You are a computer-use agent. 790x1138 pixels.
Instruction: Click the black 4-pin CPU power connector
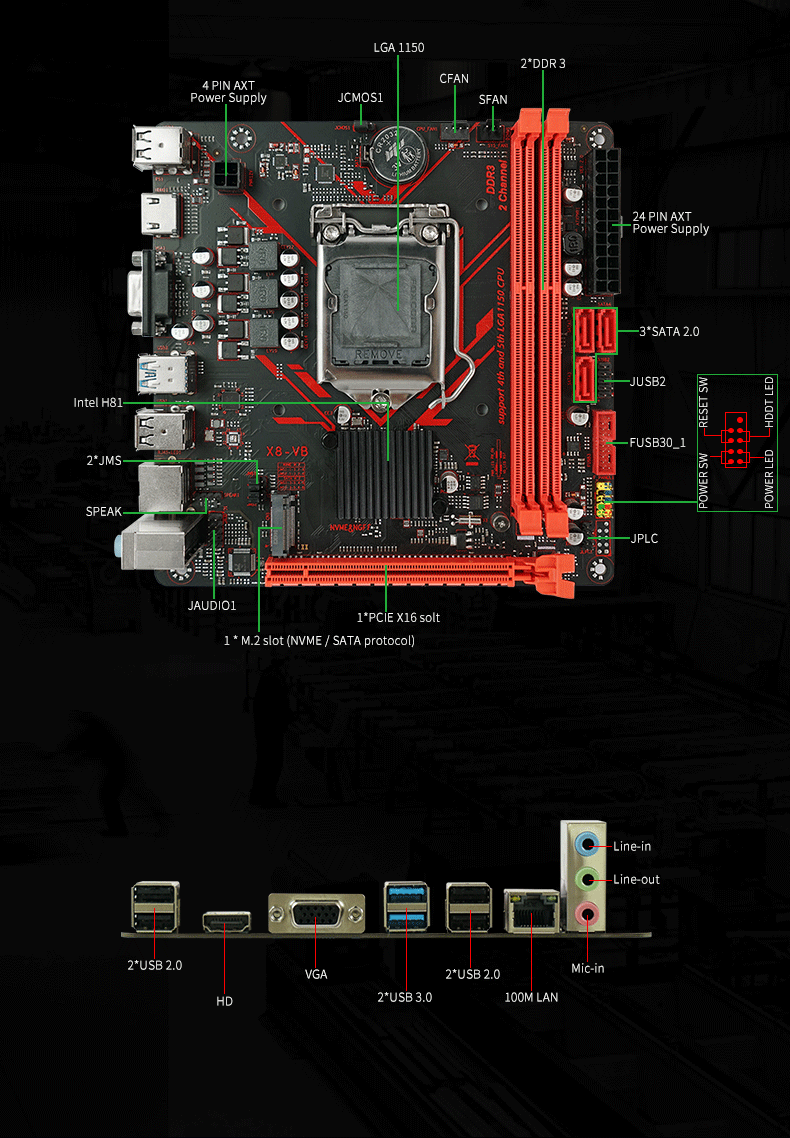tap(228, 178)
